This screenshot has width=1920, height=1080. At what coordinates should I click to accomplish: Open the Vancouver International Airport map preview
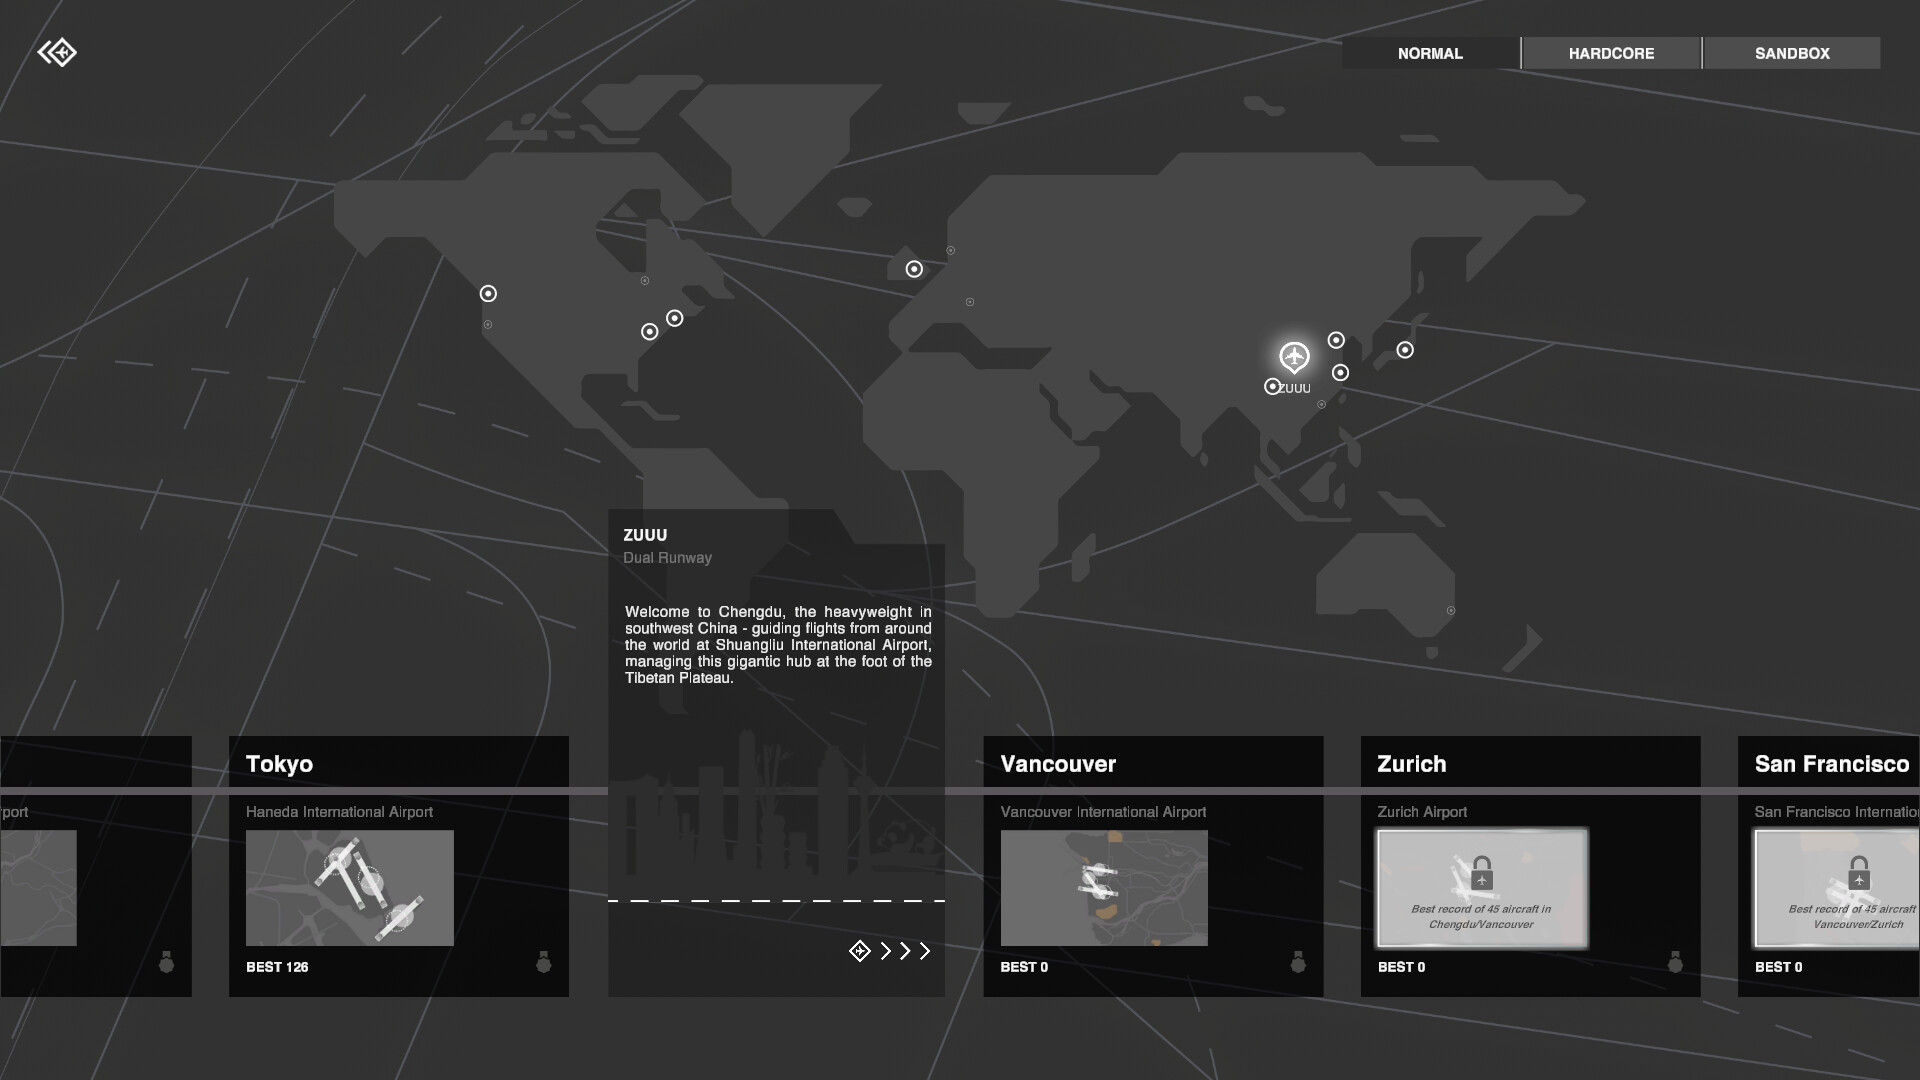1104,888
